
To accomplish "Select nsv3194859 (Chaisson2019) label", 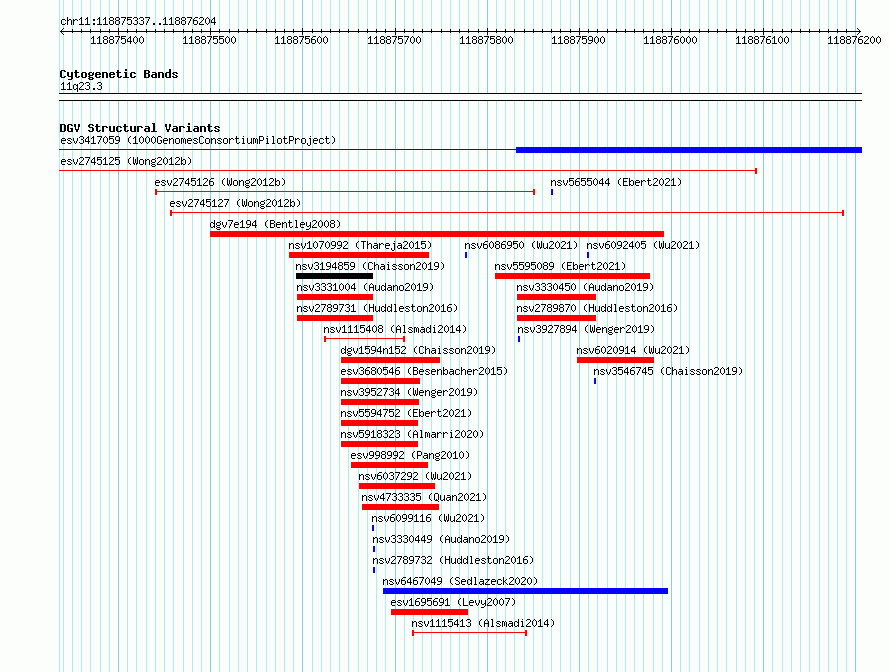I will [370, 266].
